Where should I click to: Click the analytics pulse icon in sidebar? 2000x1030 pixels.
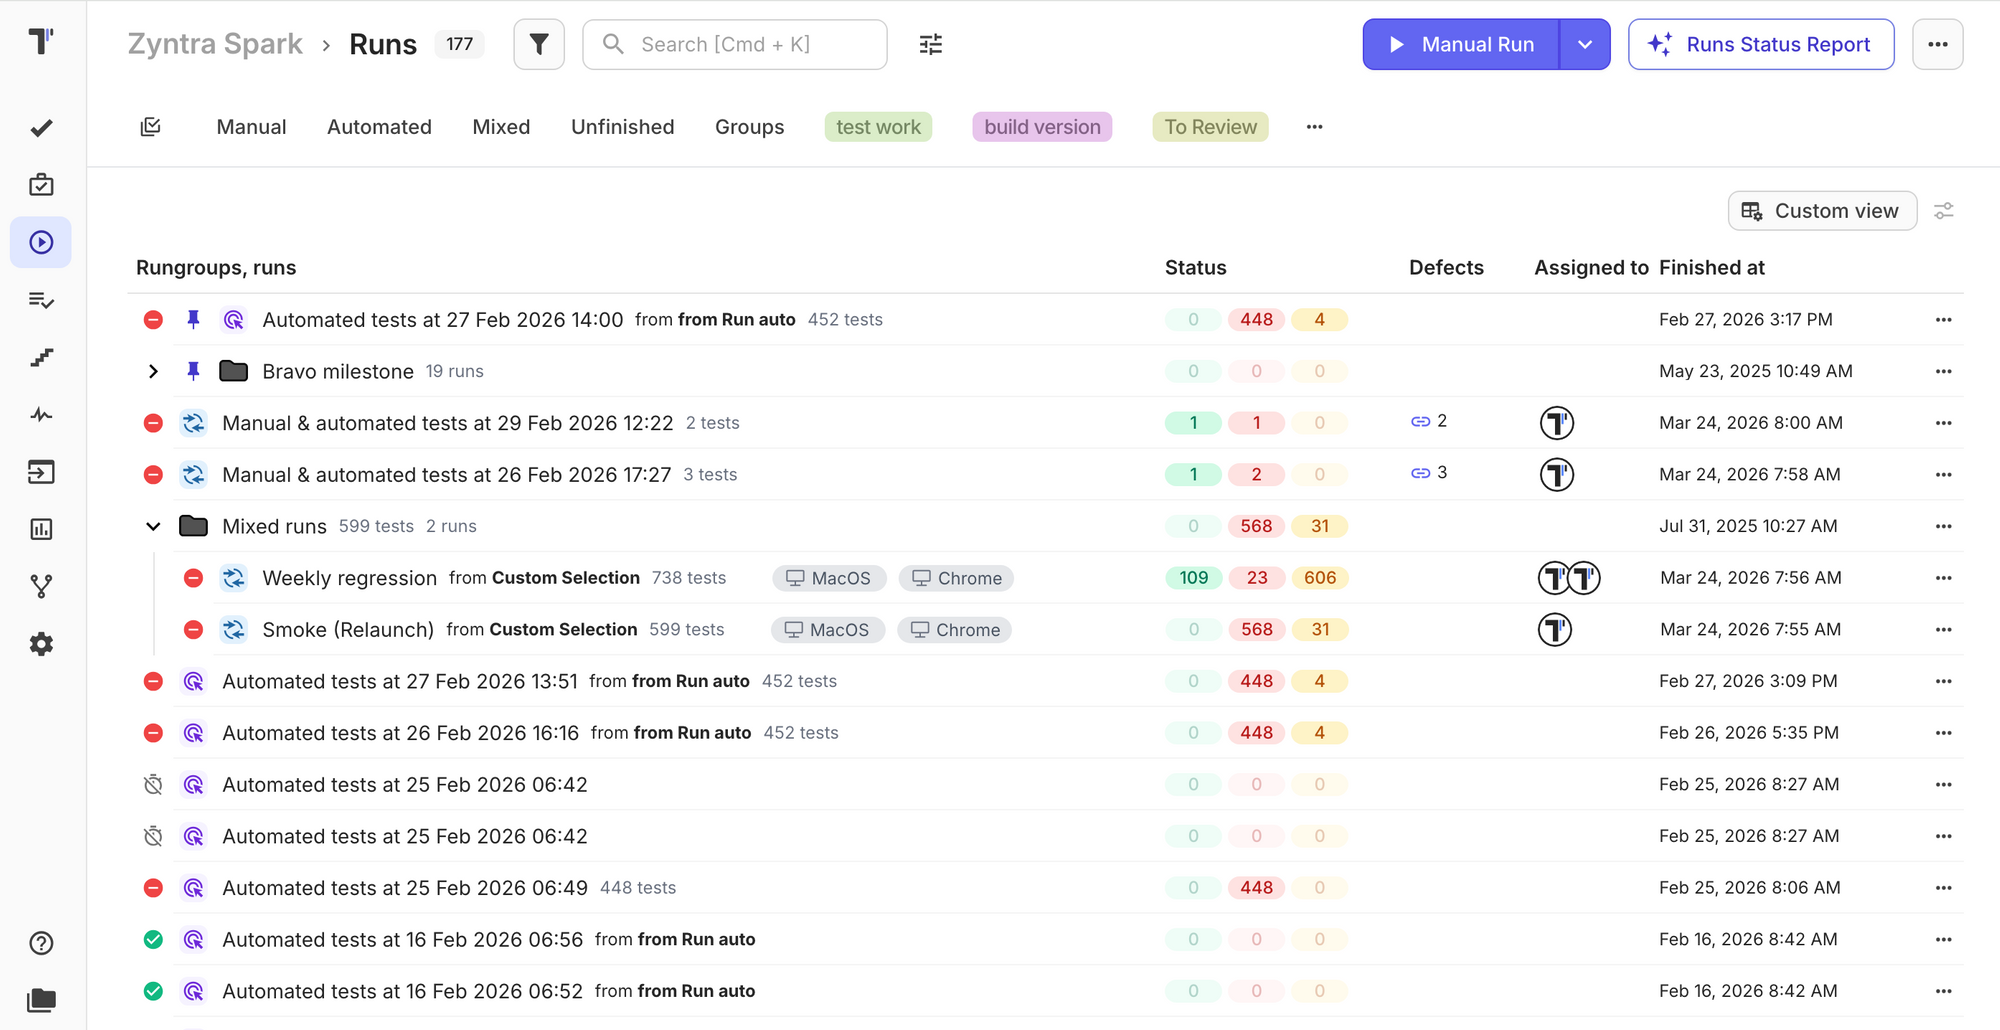coord(40,415)
